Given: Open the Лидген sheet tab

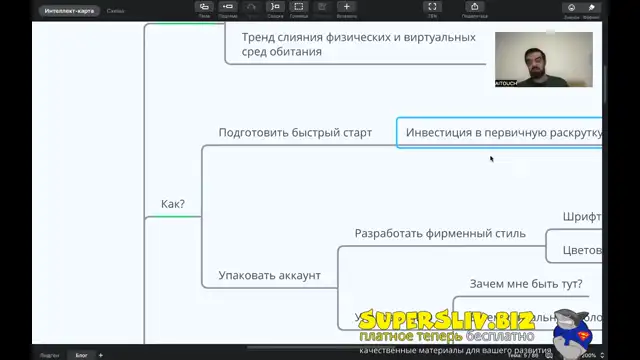Looking at the screenshot, I should click(49, 355).
